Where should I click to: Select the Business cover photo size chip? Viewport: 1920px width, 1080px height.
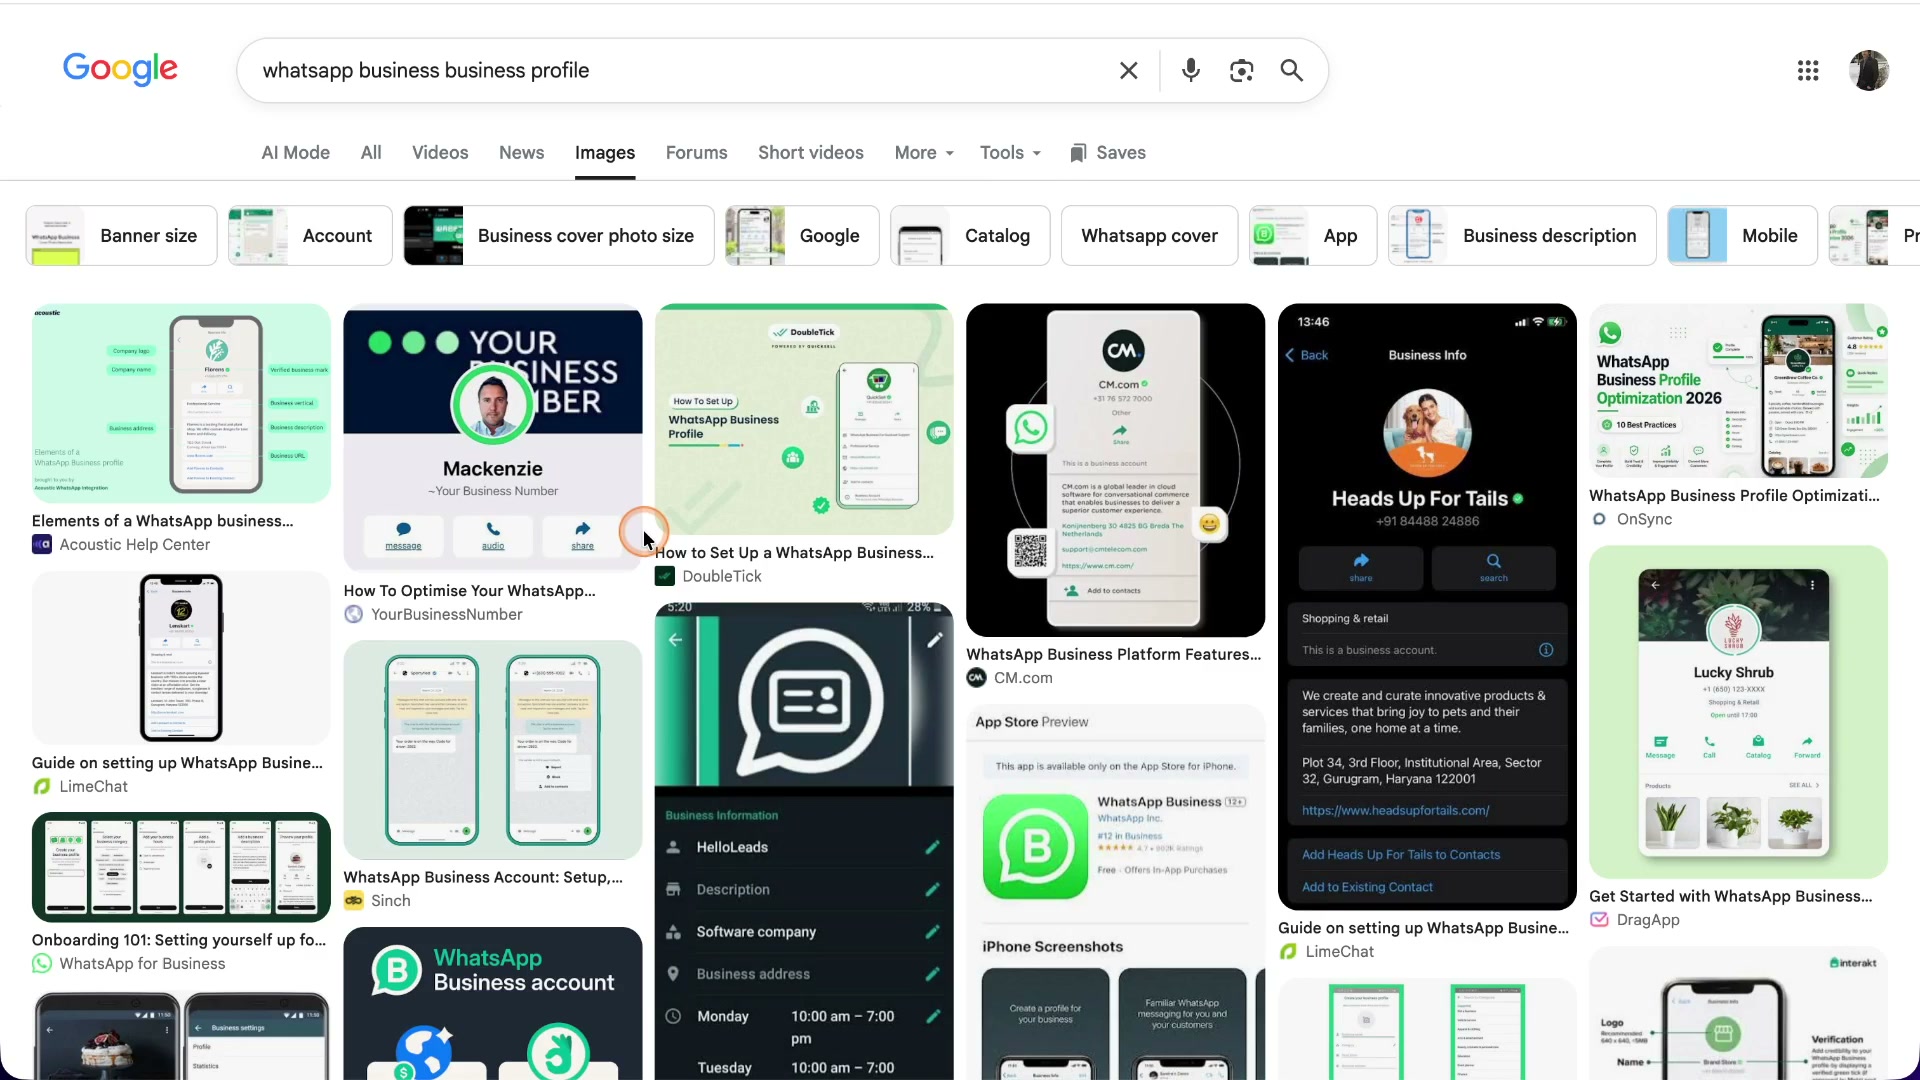pyautogui.click(x=559, y=236)
